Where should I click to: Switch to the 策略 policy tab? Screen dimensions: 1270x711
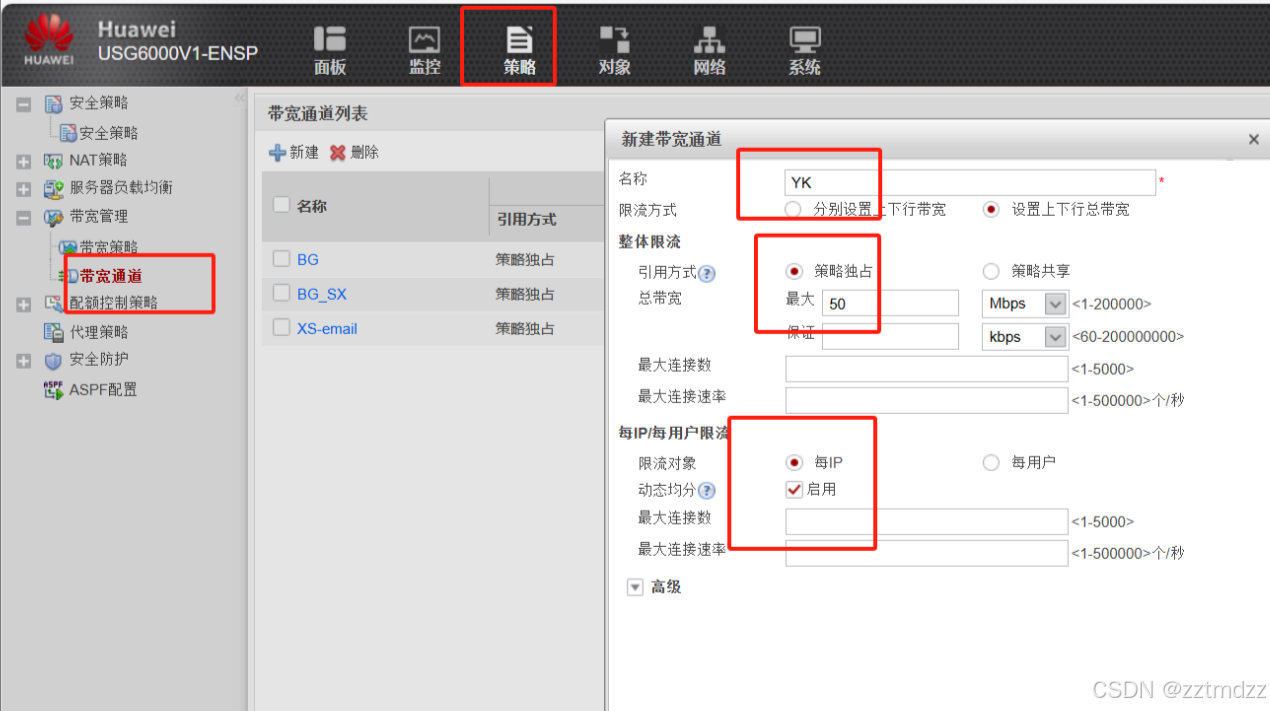point(519,50)
